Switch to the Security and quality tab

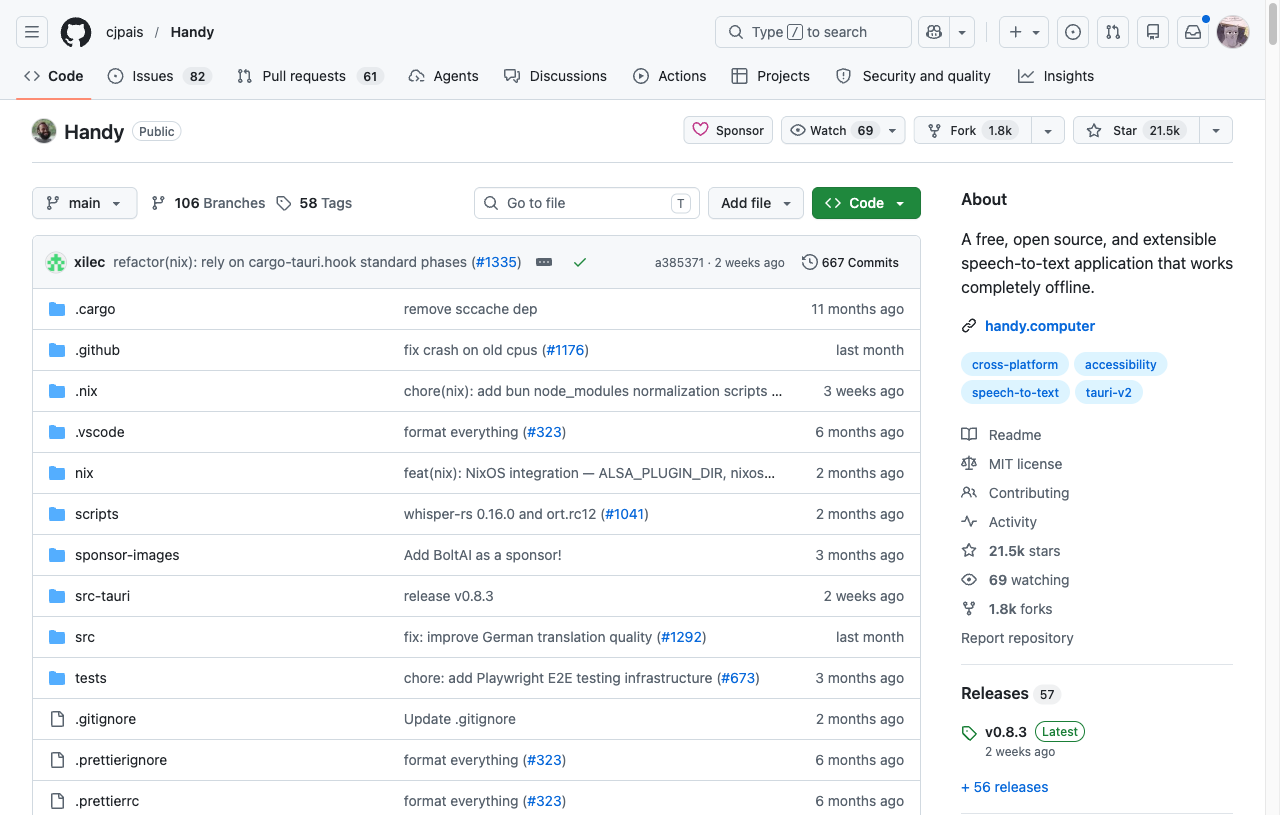click(913, 76)
